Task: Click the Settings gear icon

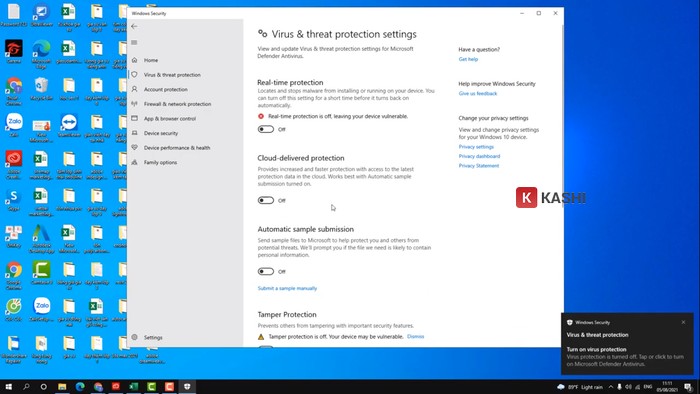Action: (134, 337)
